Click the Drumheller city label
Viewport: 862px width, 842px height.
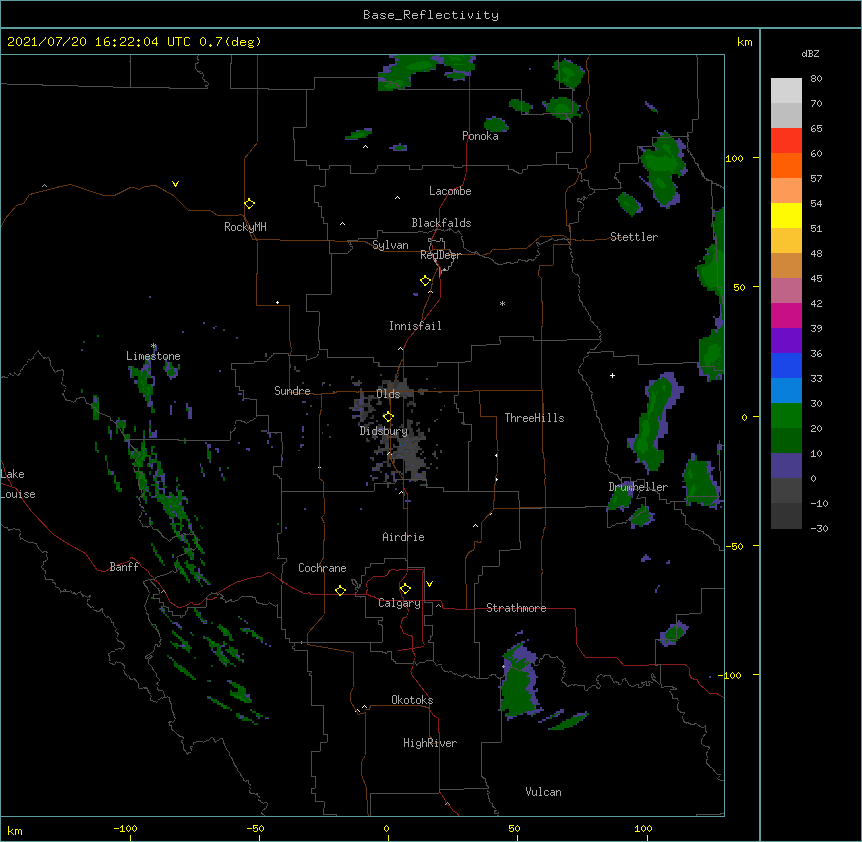tap(638, 487)
